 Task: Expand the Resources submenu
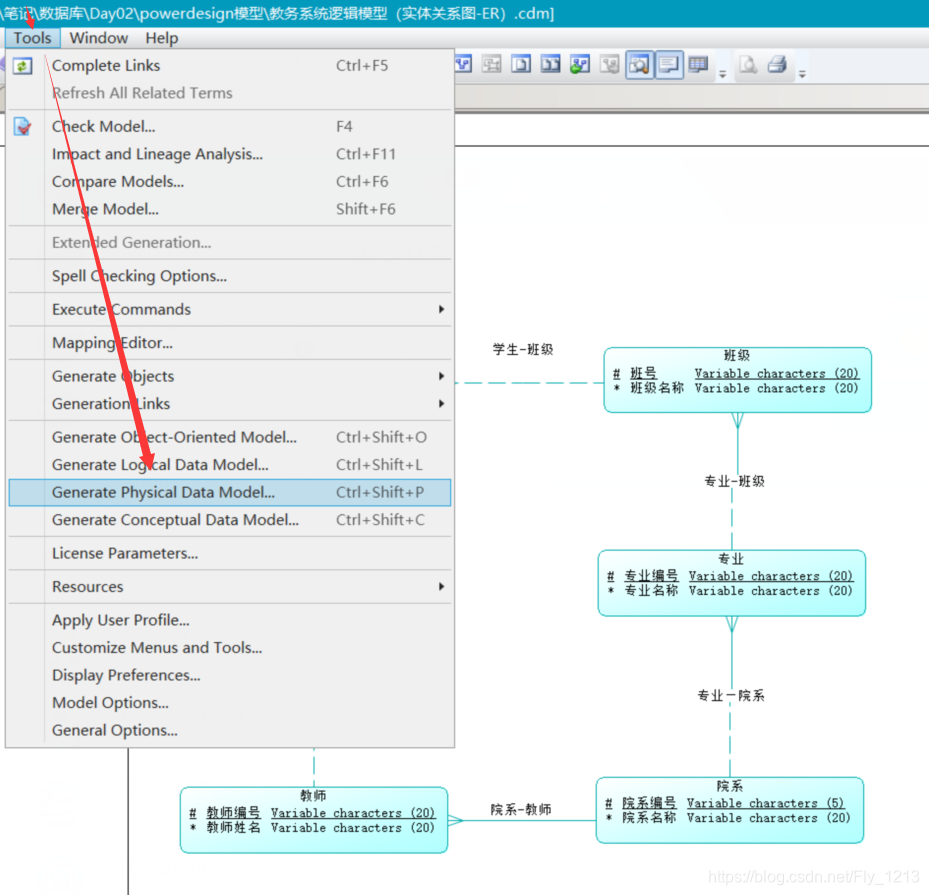click(x=441, y=586)
